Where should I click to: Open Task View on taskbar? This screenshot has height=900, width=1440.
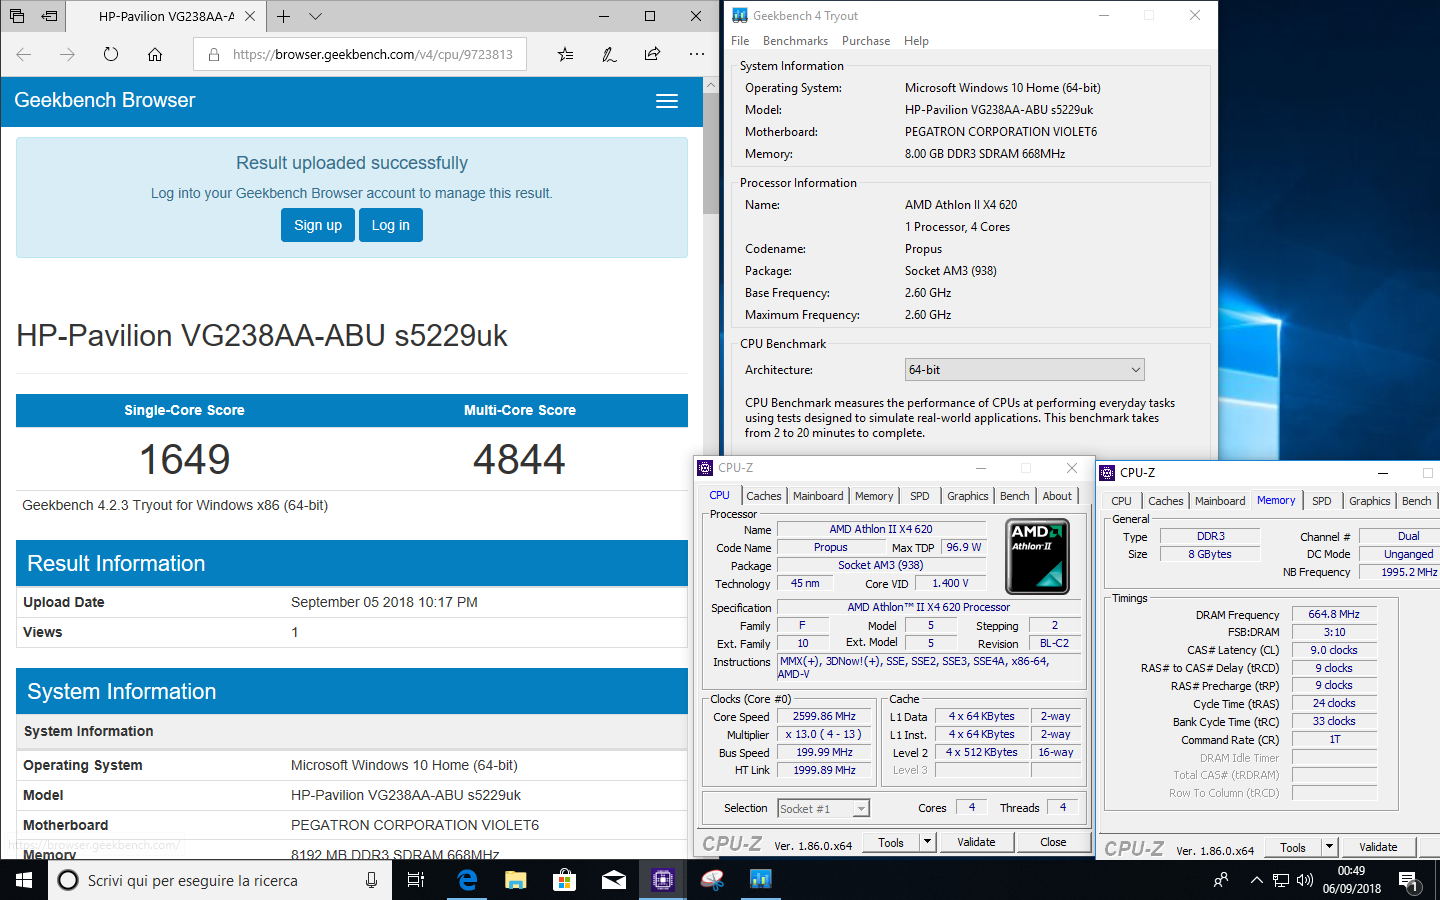[416, 880]
